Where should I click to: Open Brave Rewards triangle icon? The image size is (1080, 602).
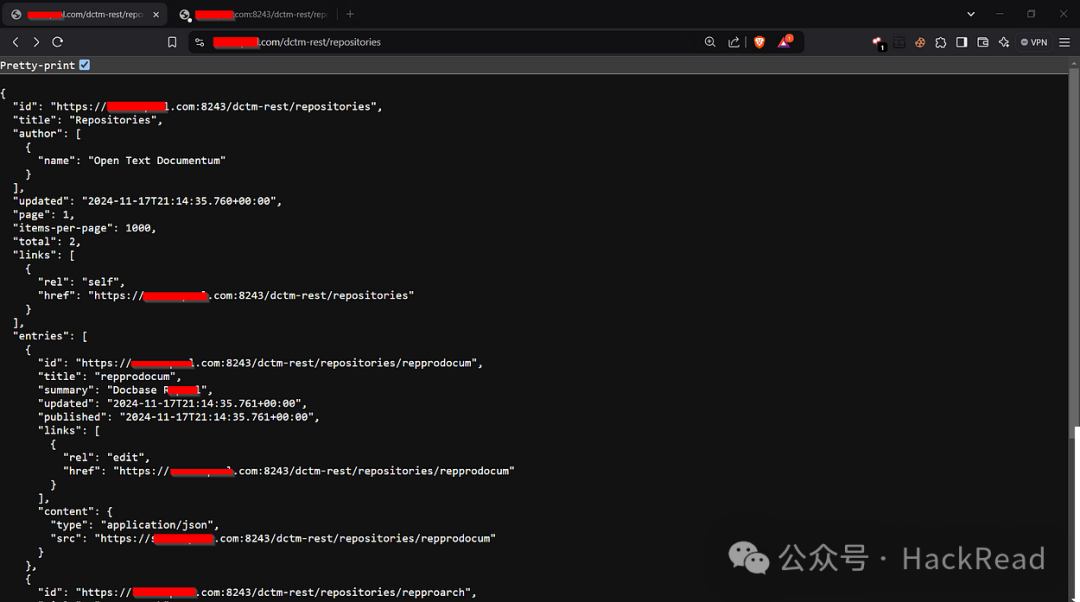click(785, 42)
